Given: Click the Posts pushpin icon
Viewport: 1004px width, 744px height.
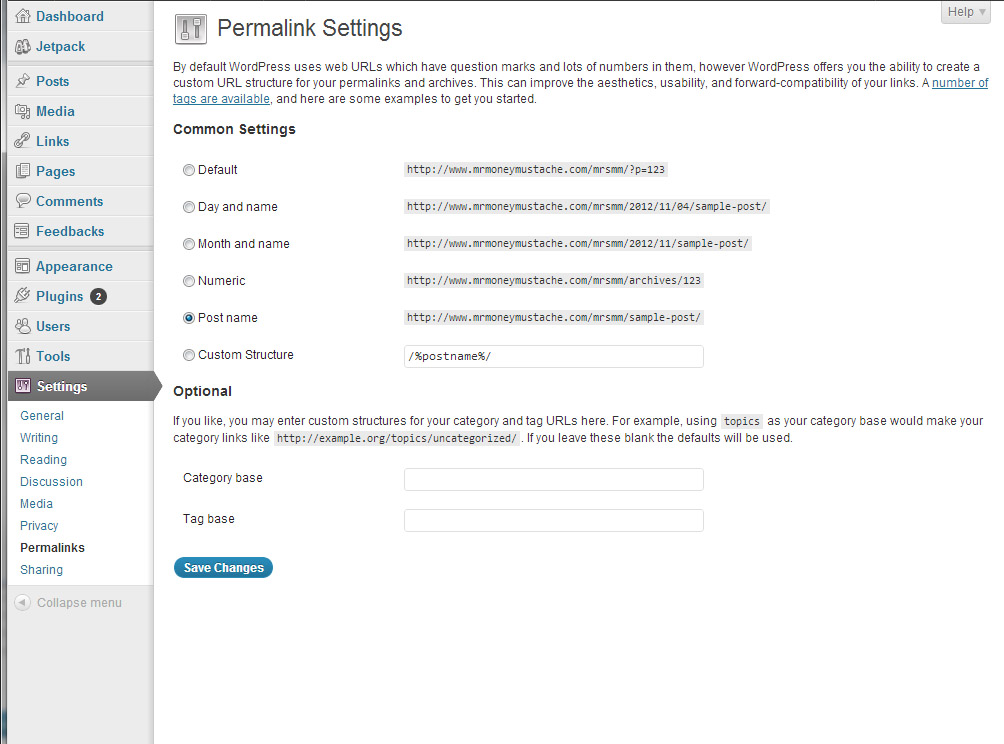Looking at the screenshot, I should tap(23, 81).
